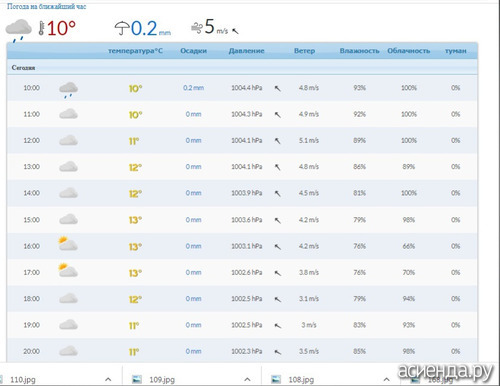Click the 13° temperature in 15:00 row
Viewport: 500px width, 386px height.
point(135,220)
